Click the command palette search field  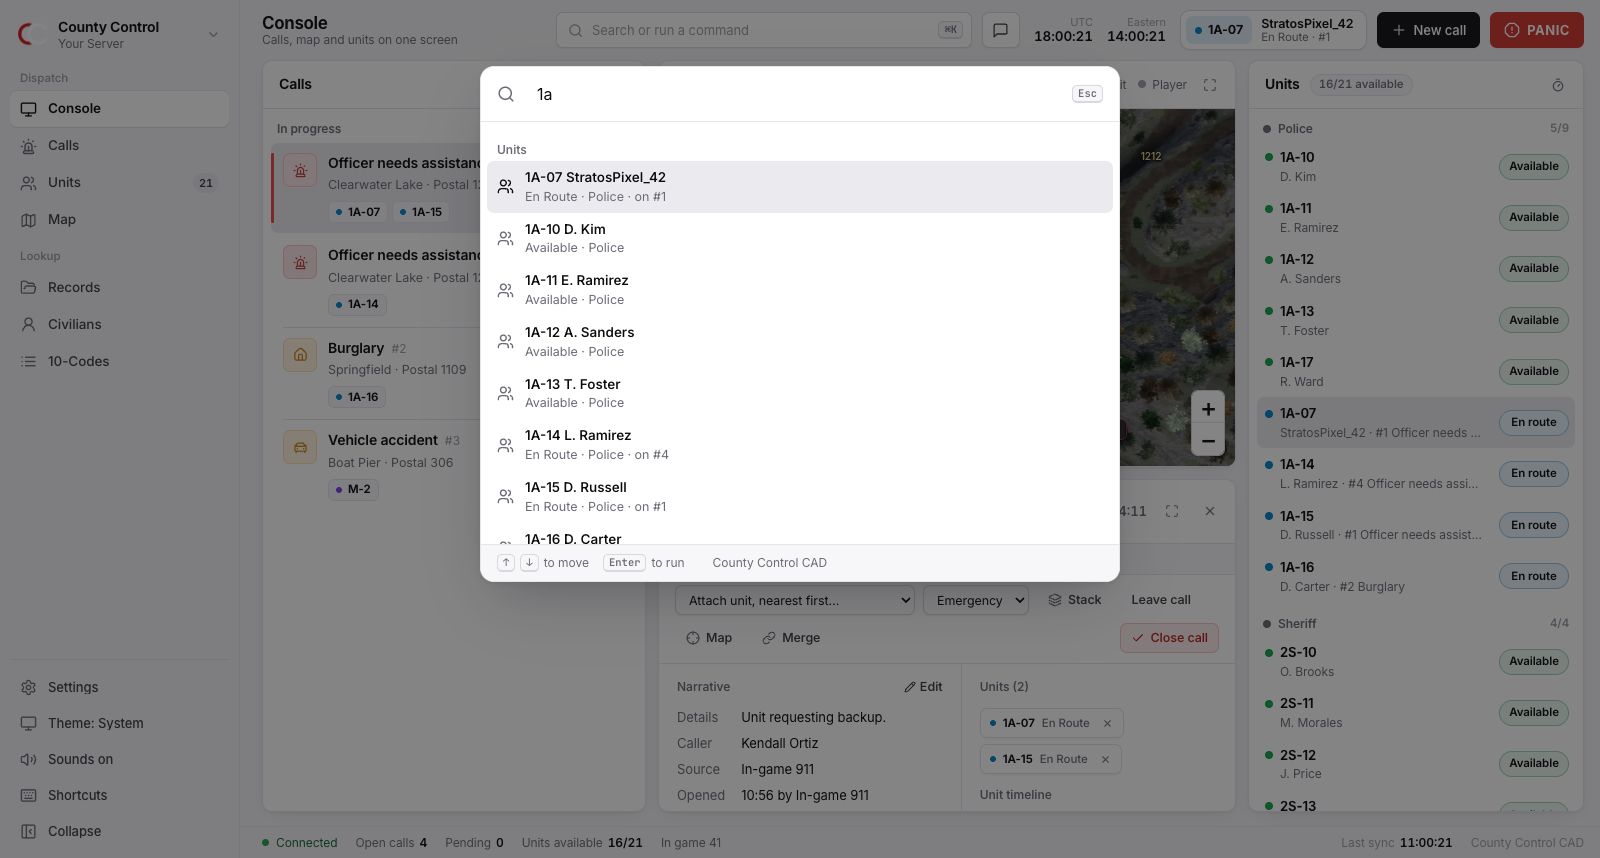(x=798, y=94)
